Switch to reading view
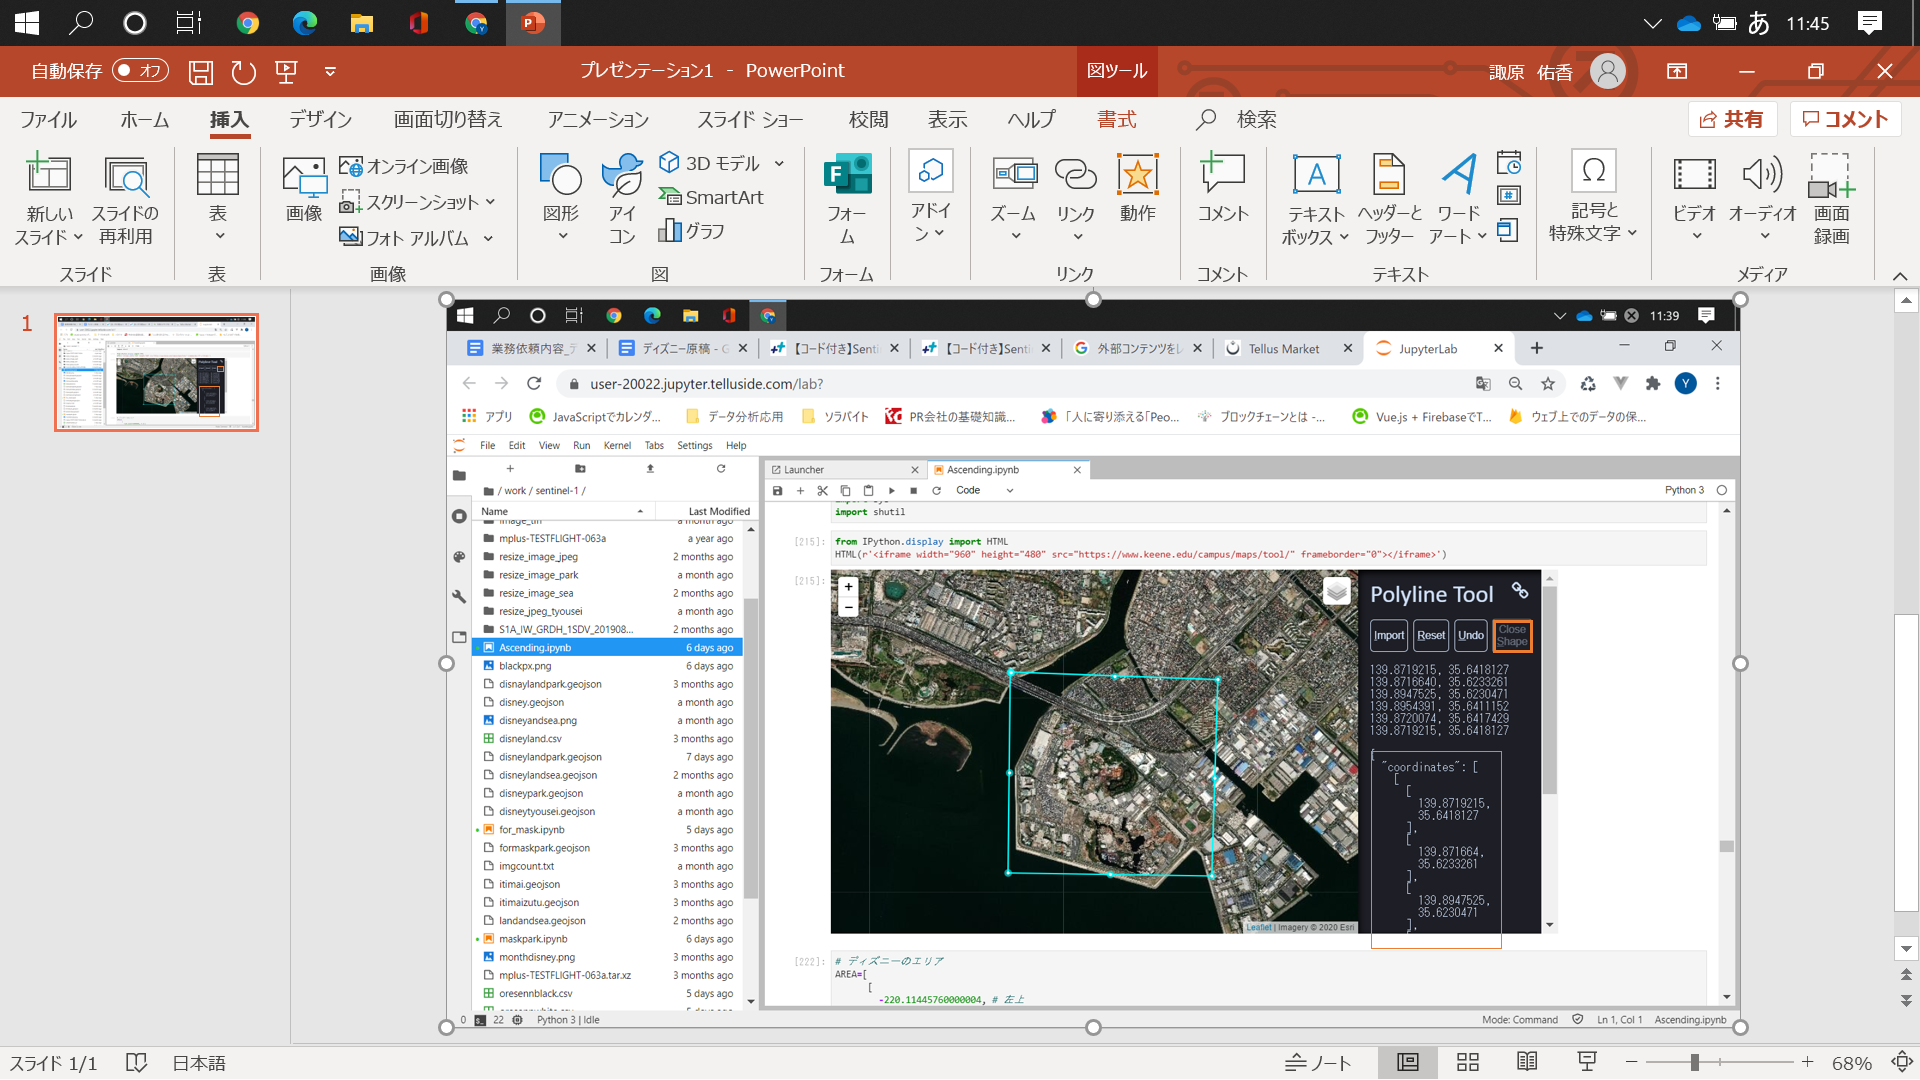Image resolution: width=1920 pixels, height=1080 pixels. click(1527, 1062)
